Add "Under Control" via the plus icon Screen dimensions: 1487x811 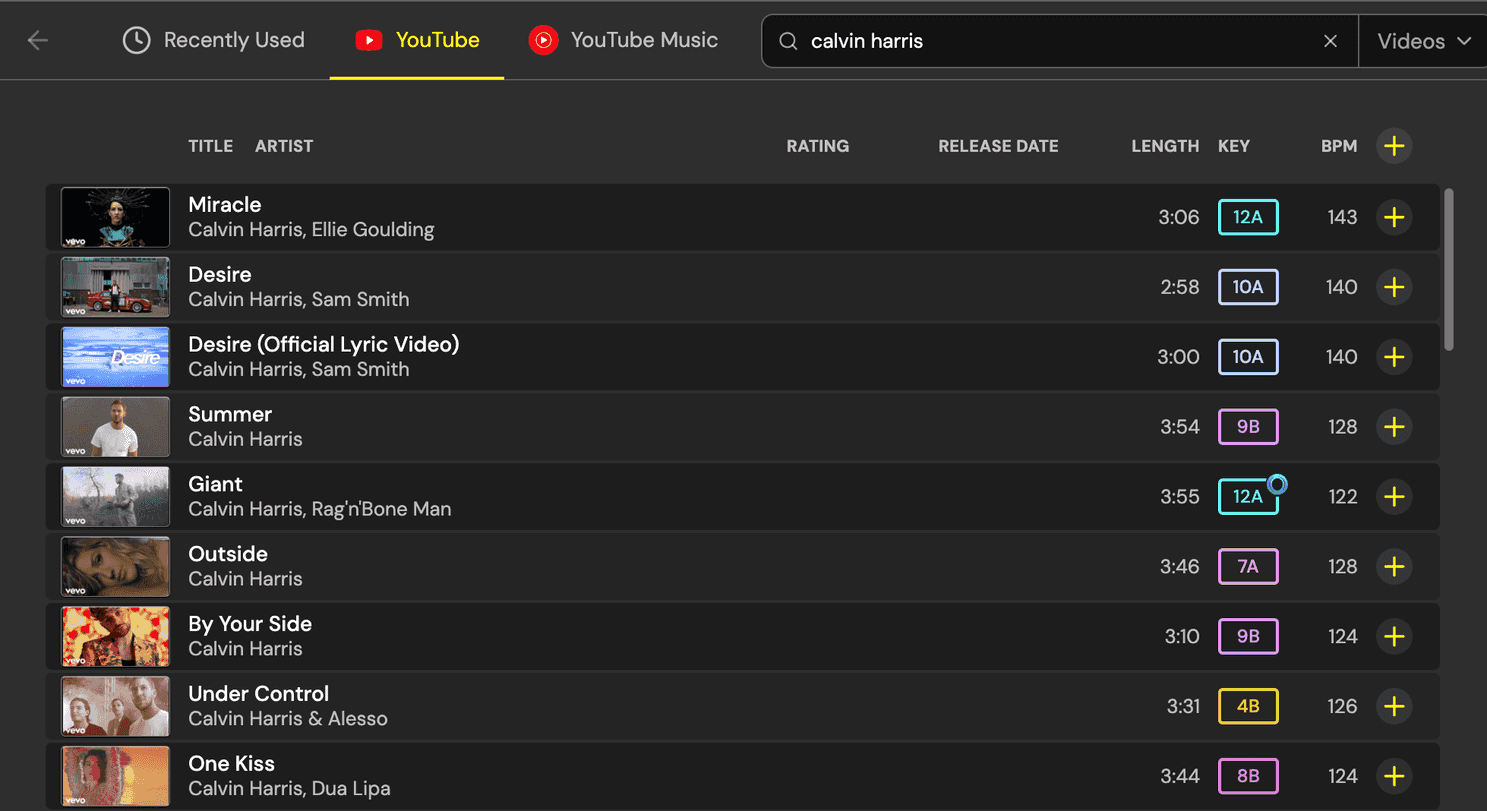point(1394,706)
